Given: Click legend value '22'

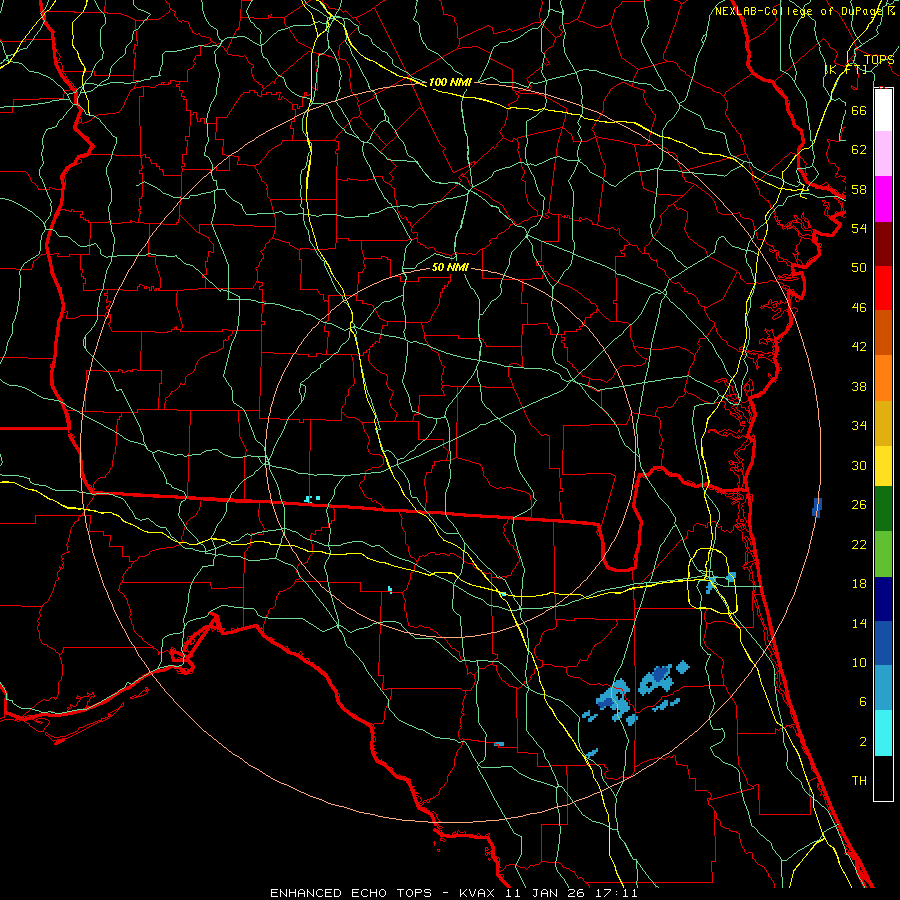Looking at the screenshot, I should coord(859,544).
